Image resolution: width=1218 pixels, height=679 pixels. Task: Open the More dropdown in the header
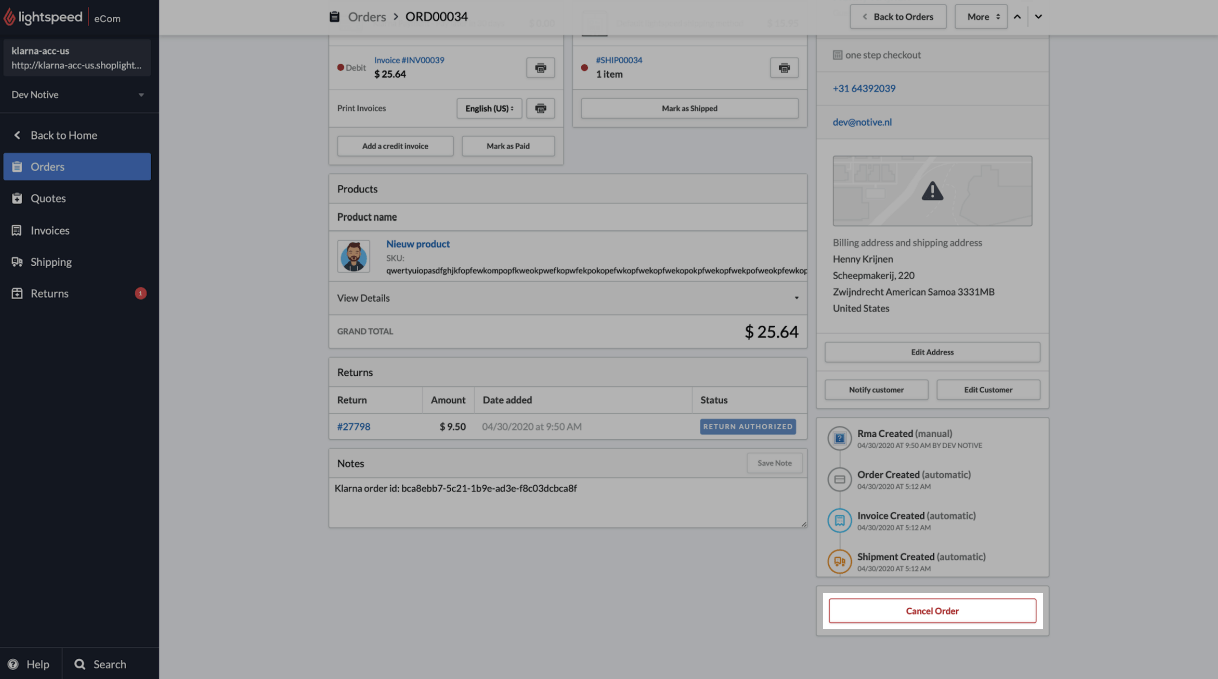(981, 16)
